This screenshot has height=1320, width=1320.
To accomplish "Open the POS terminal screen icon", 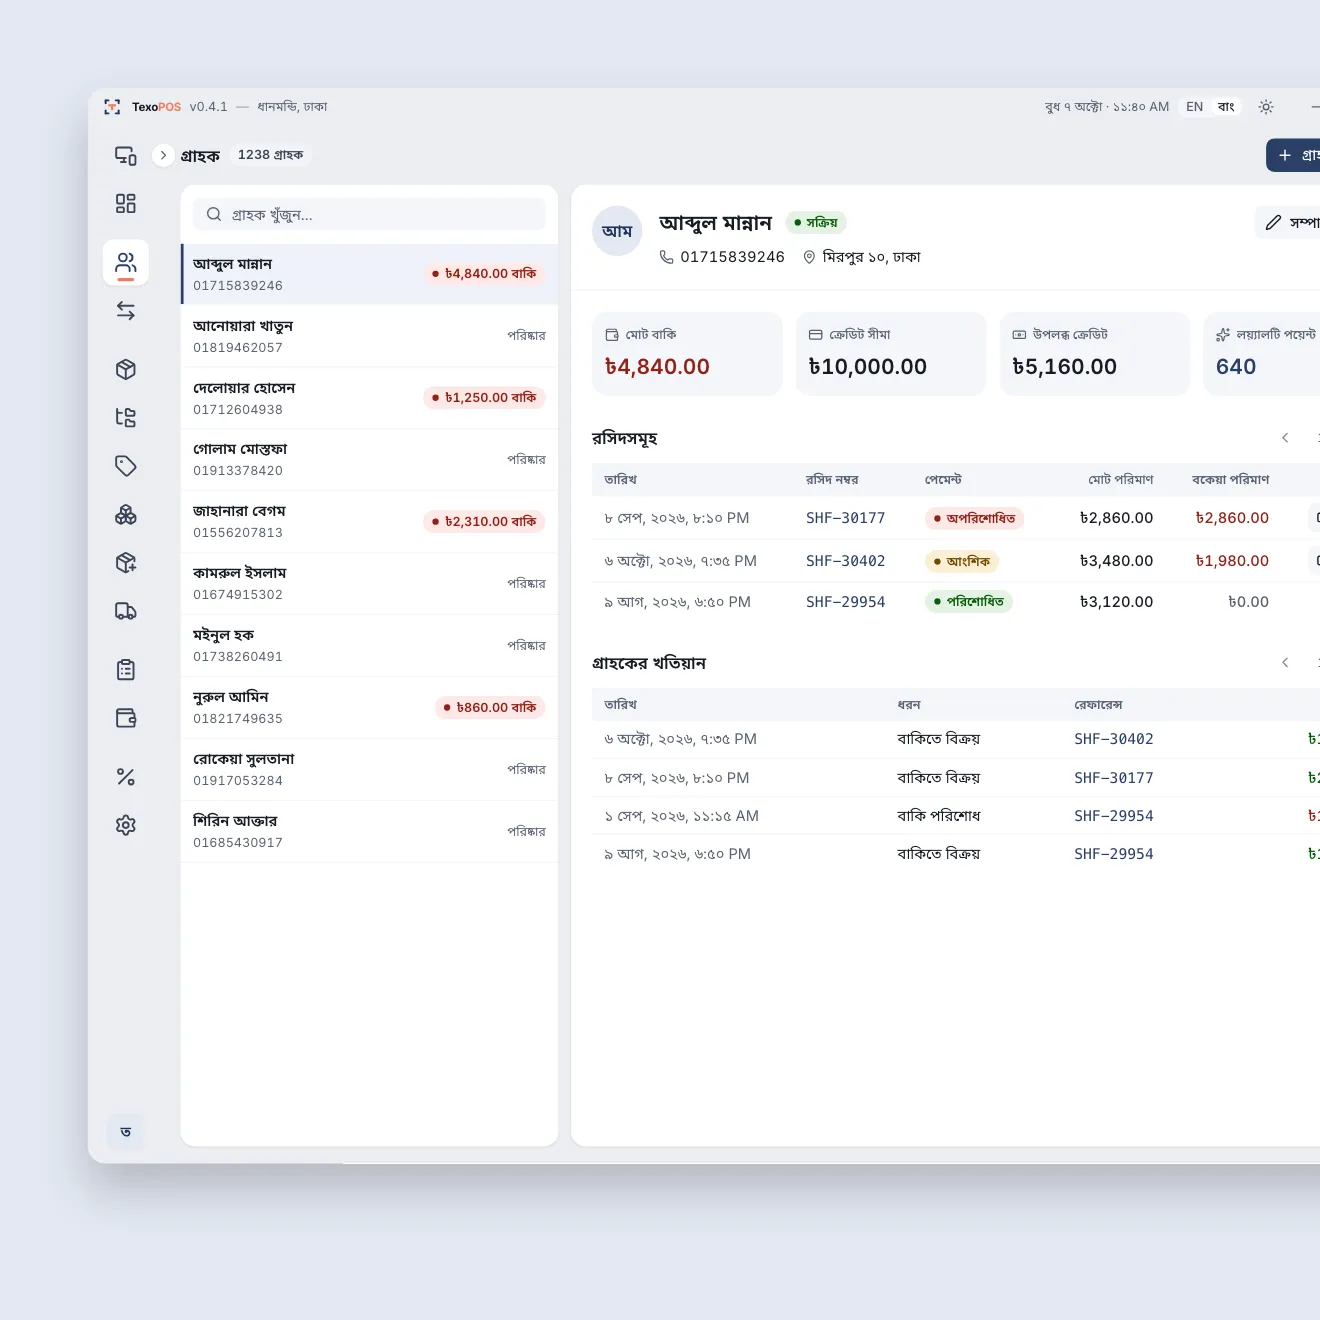I will pyautogui.click(x=126, y=155).
